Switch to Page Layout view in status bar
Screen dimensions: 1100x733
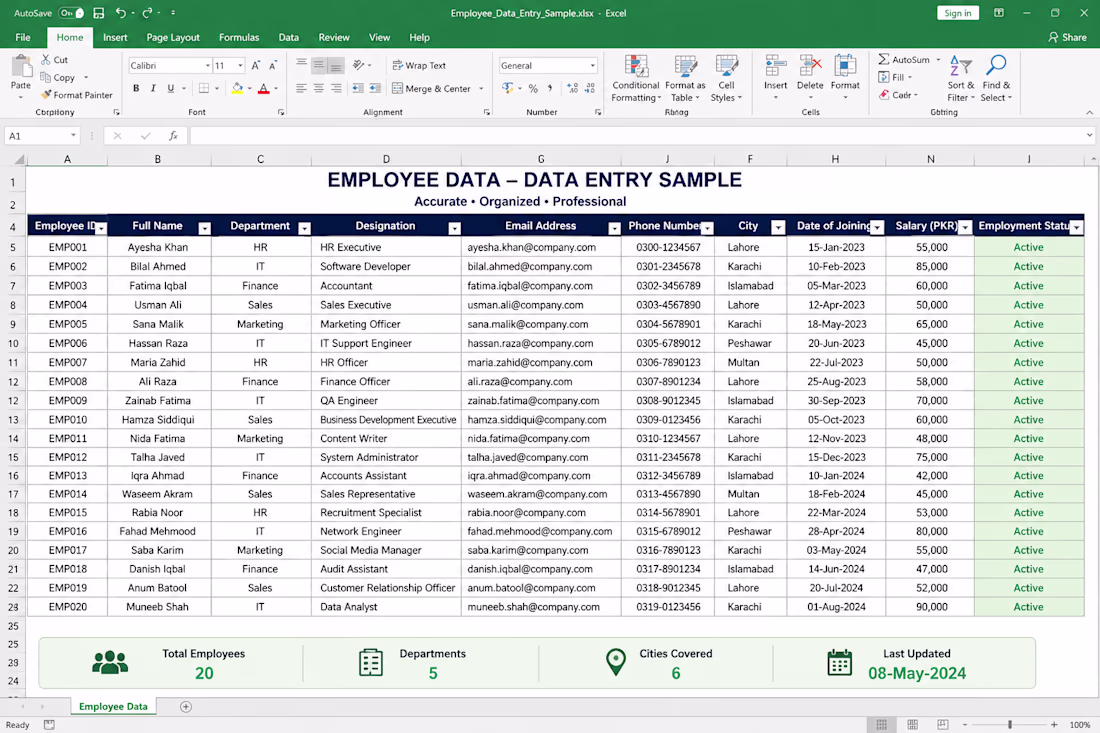pos(913,724)
